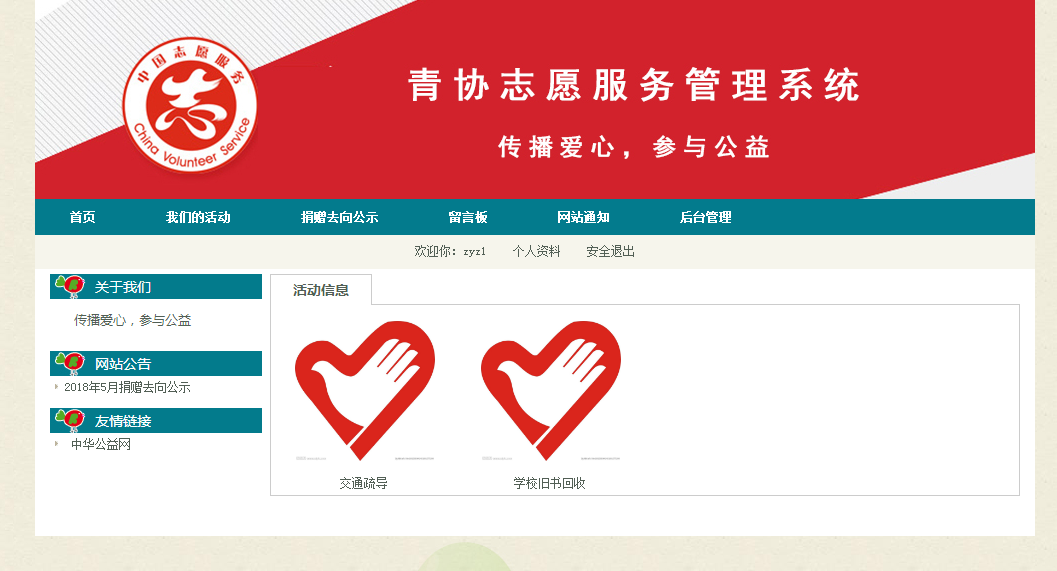Visit the 中华公益网 friendly link
The width and height of the screenshot is (1057, 571).
[101, 444]
